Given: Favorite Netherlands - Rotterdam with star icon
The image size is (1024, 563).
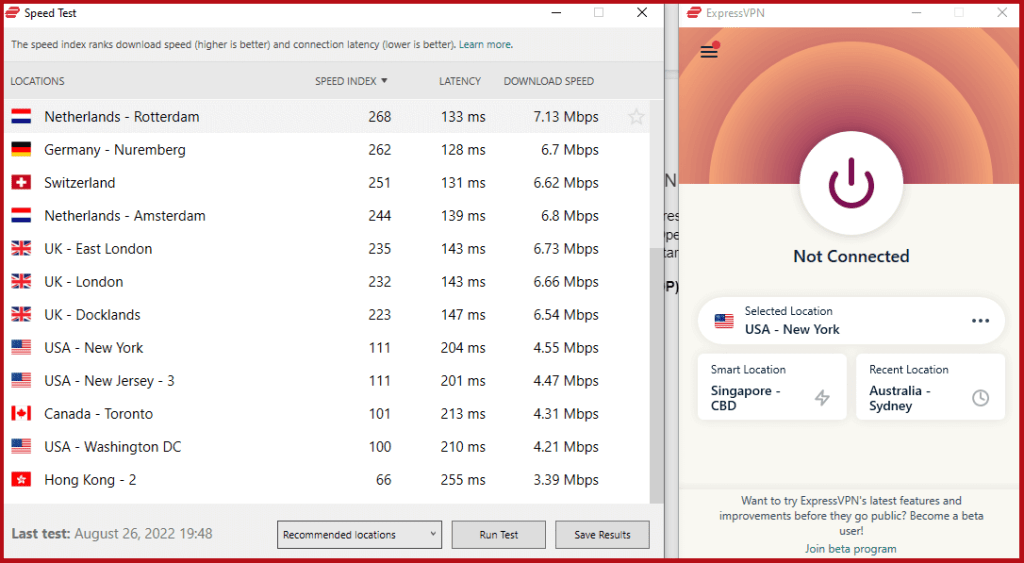Looking at the screenshot, I should point(636,117).
